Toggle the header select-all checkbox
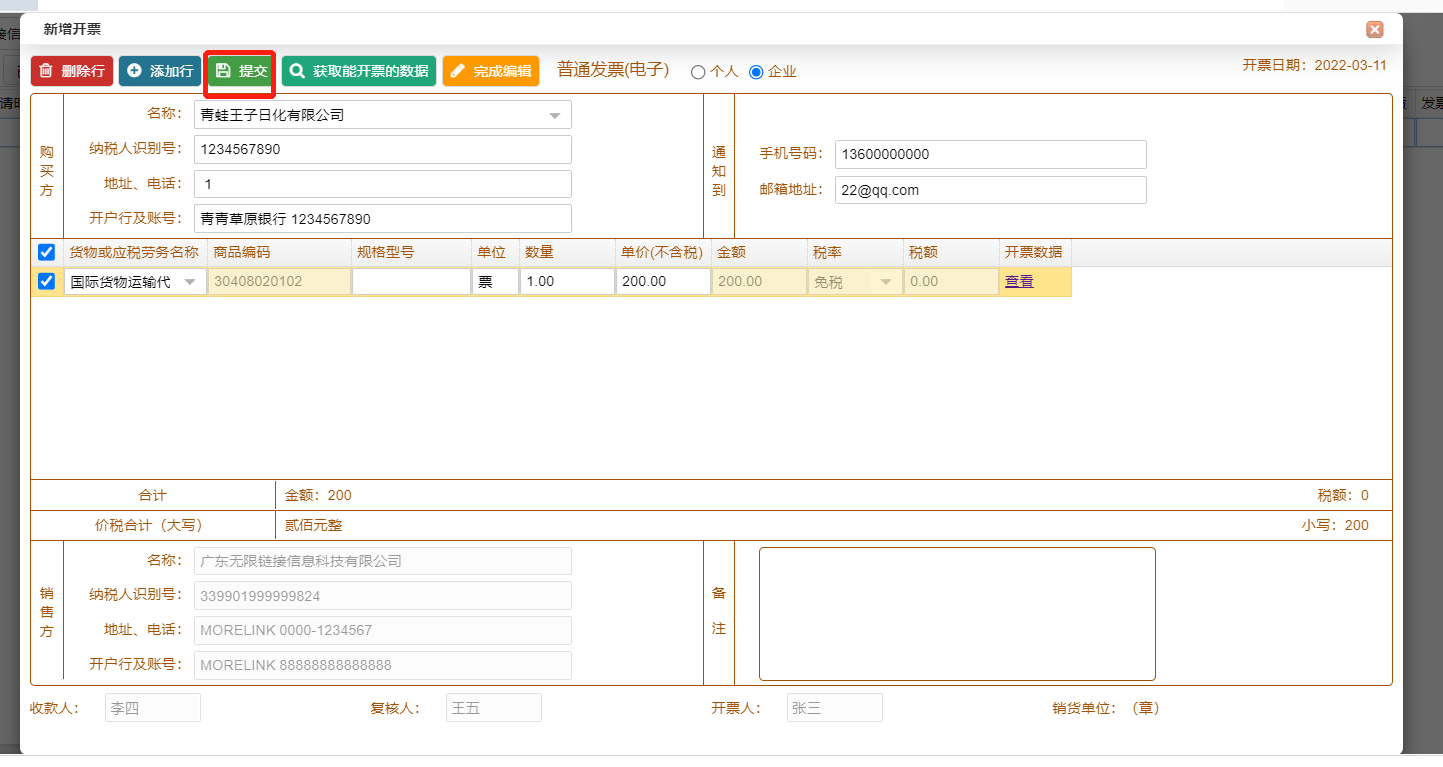 tap(46, 252)
